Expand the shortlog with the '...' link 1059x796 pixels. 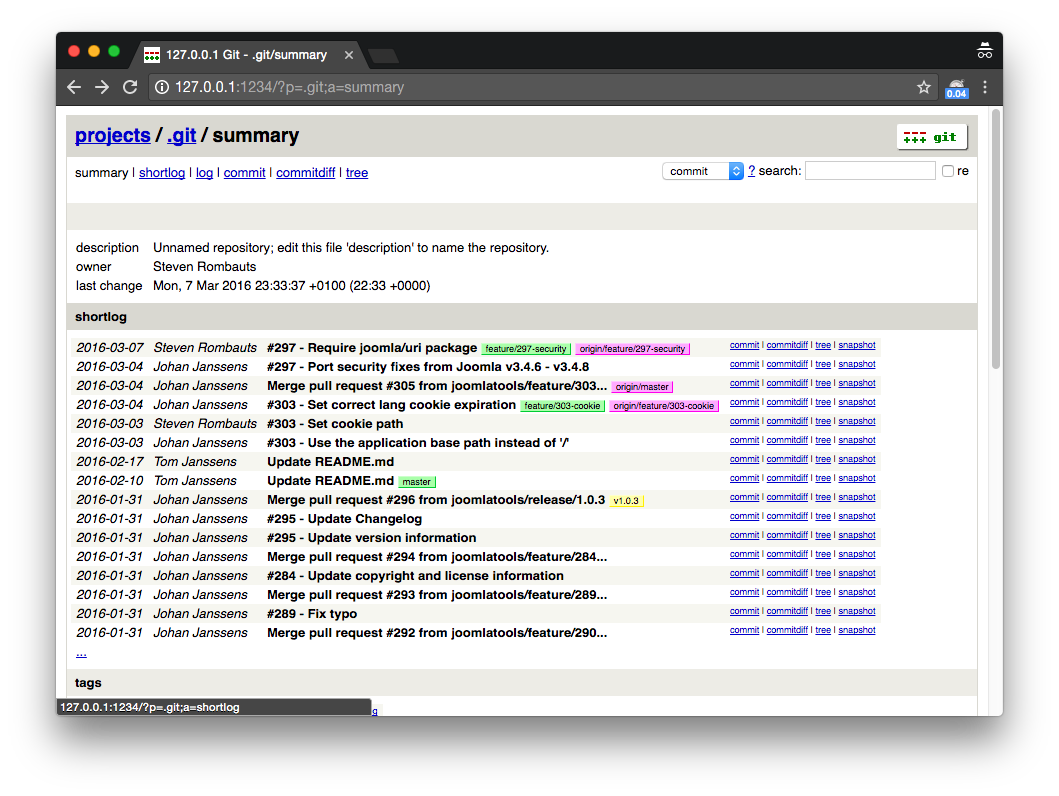click(81, 653)
